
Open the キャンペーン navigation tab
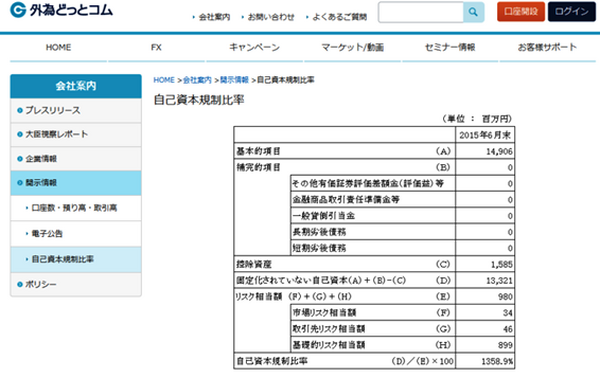254,47
